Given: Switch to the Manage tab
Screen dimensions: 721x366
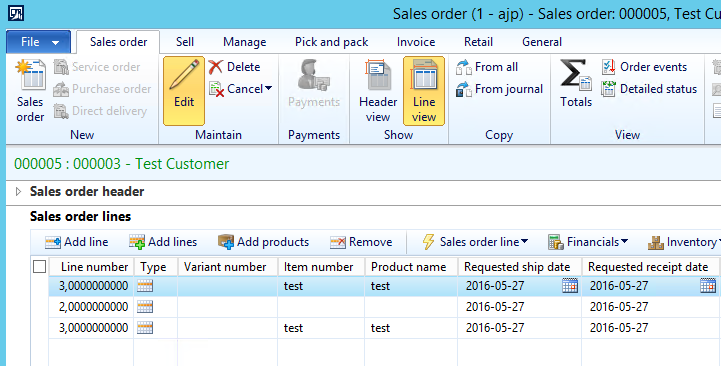Looking at the screenshot, I should (x=245, y=42).
